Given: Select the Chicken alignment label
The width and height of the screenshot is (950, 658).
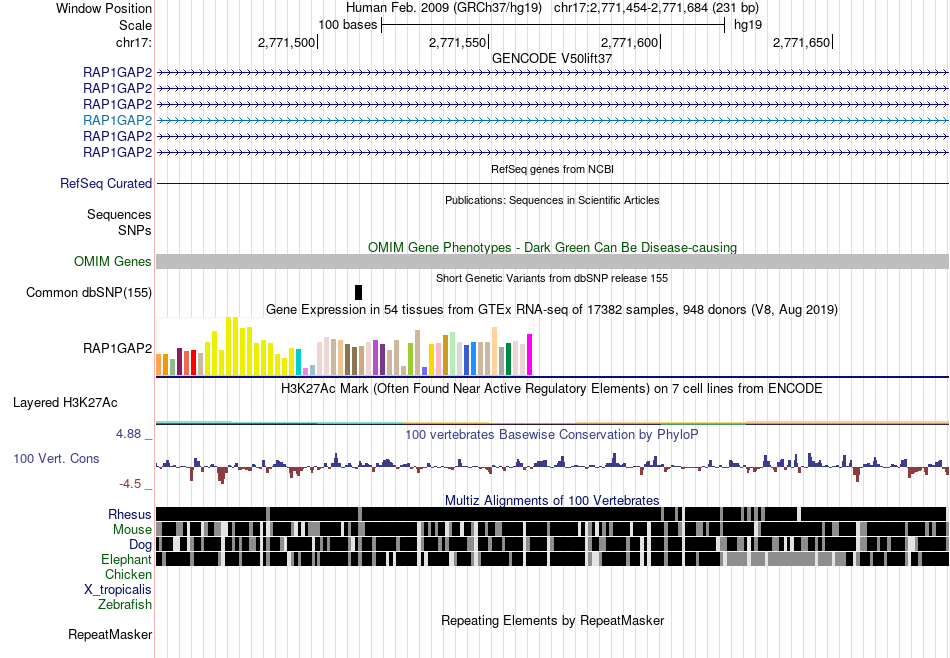Looking at the screenshot, I should point(128,574).
